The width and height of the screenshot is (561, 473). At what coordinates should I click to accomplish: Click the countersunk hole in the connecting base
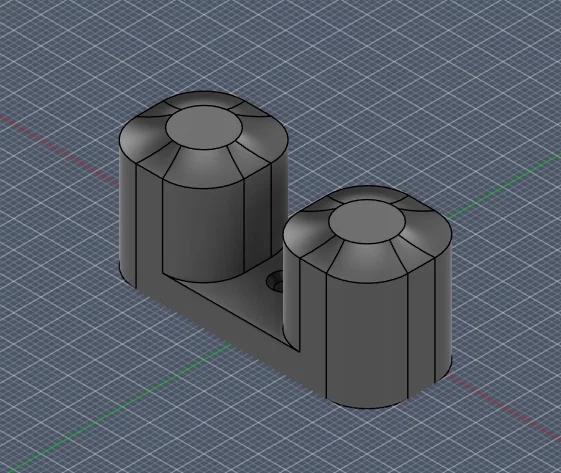(275, 281)
